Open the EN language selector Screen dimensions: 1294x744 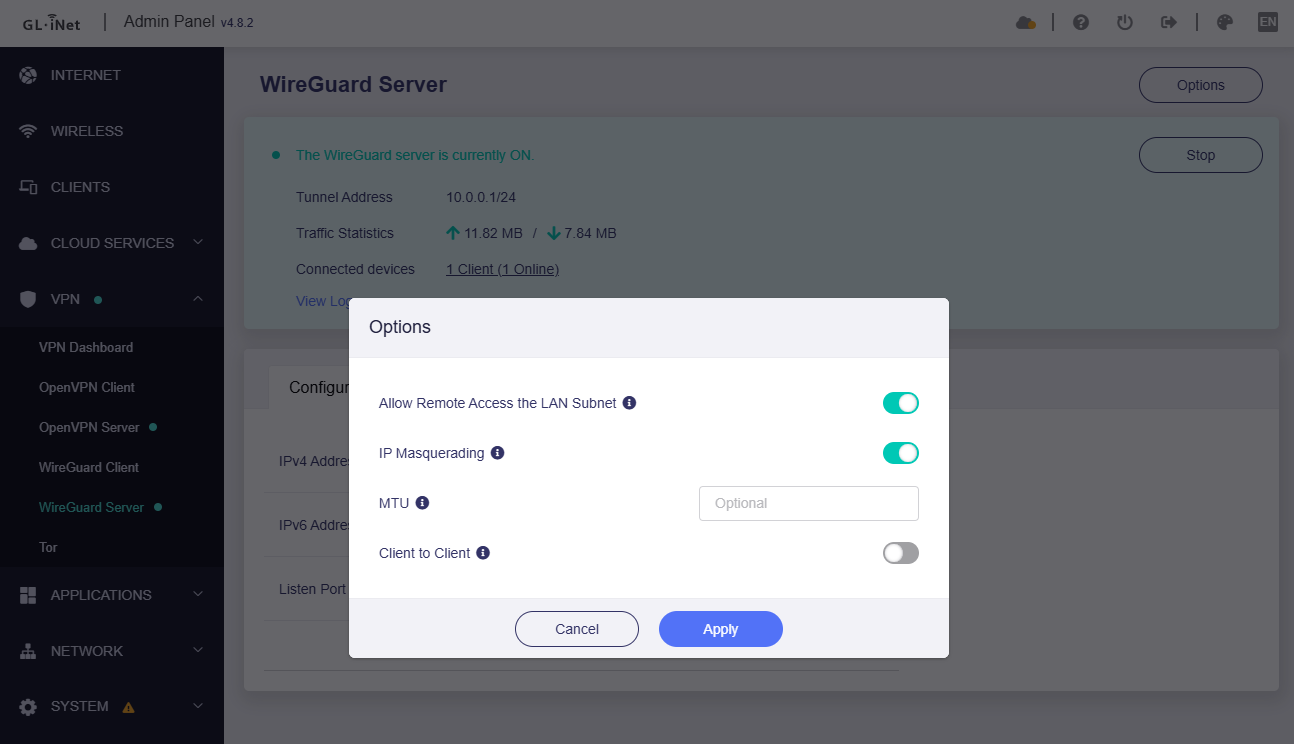click(1267, 22)
